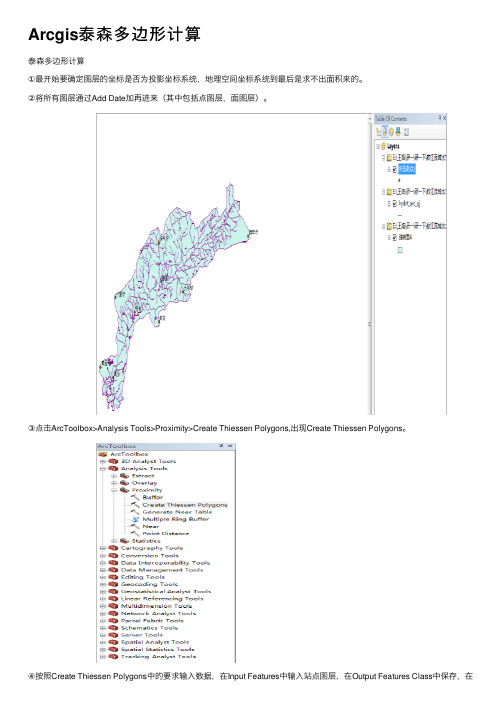Click the Editing Tools toolbox icon
Viewport: 504px width, 713px height.
113,577
